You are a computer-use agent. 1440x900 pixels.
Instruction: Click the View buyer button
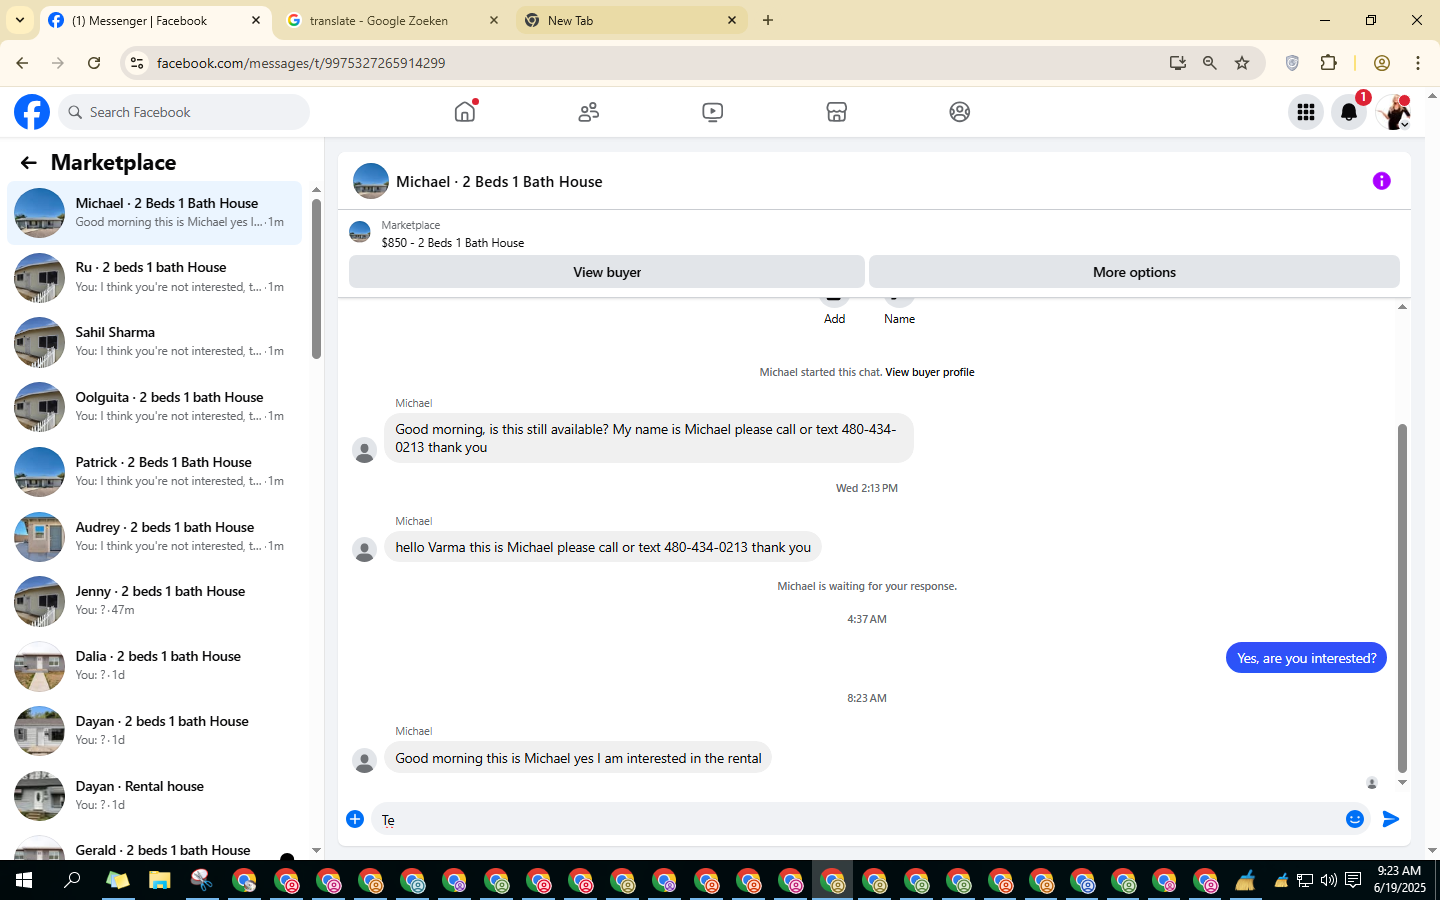tap(607, 272)
